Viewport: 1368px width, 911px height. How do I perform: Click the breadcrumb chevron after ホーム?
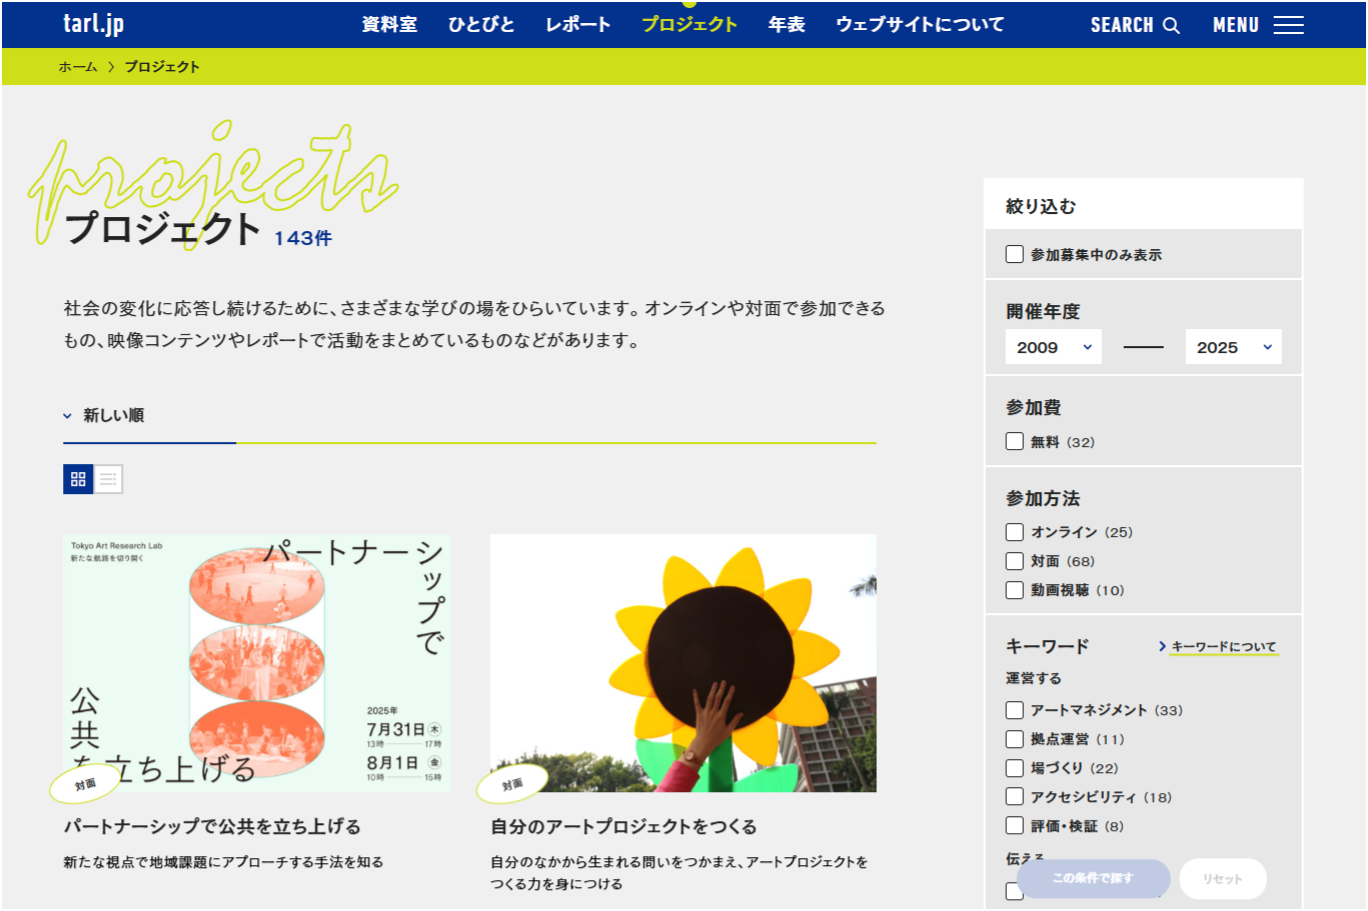coord(111,67)
